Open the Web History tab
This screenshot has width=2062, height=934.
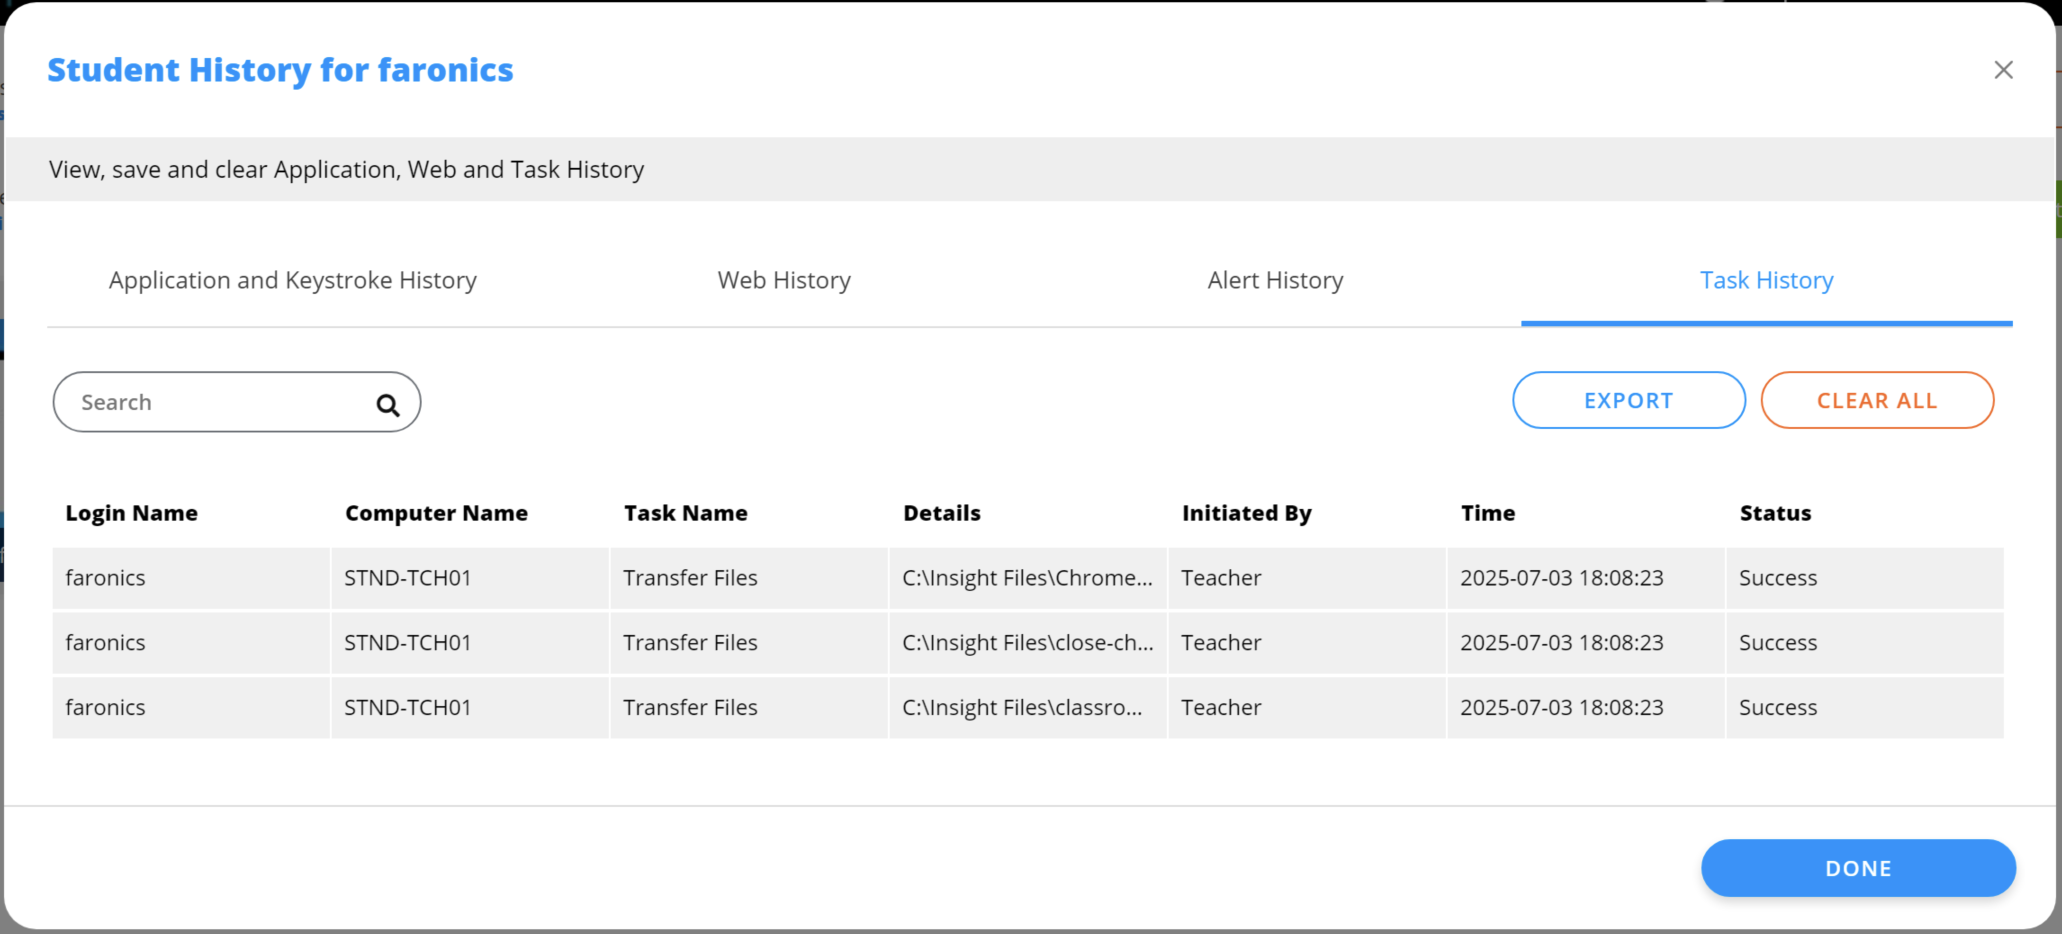tap(784, 281)
